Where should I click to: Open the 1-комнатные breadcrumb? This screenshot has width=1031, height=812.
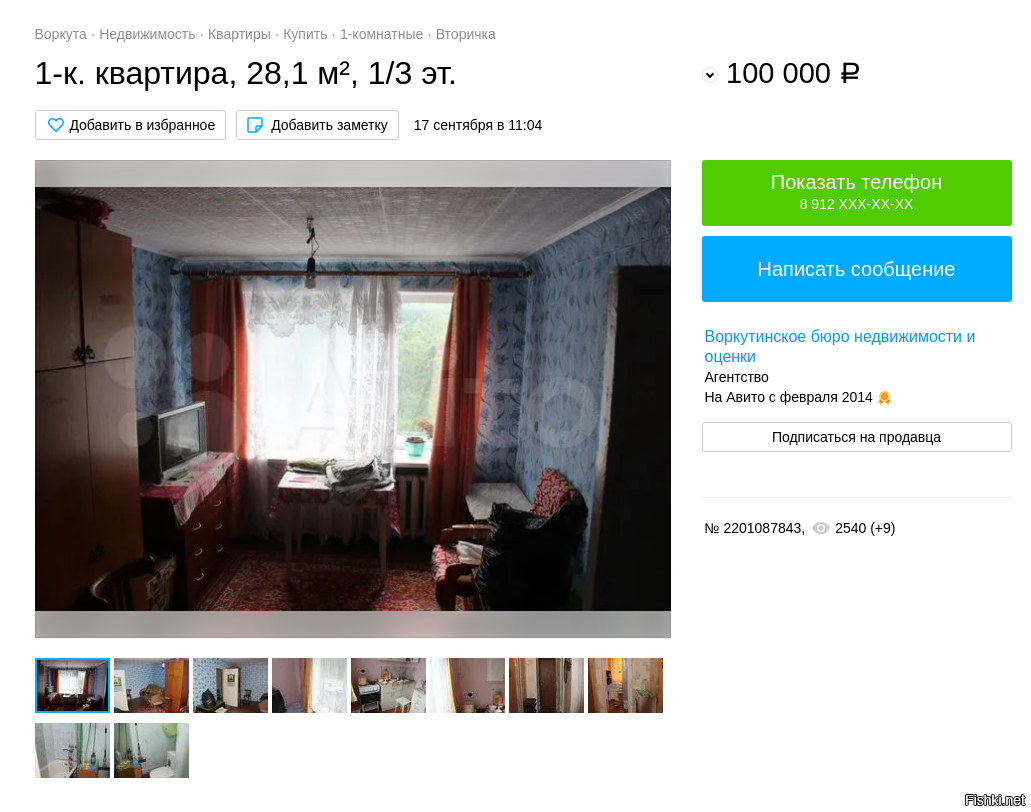tap(381, 34)
